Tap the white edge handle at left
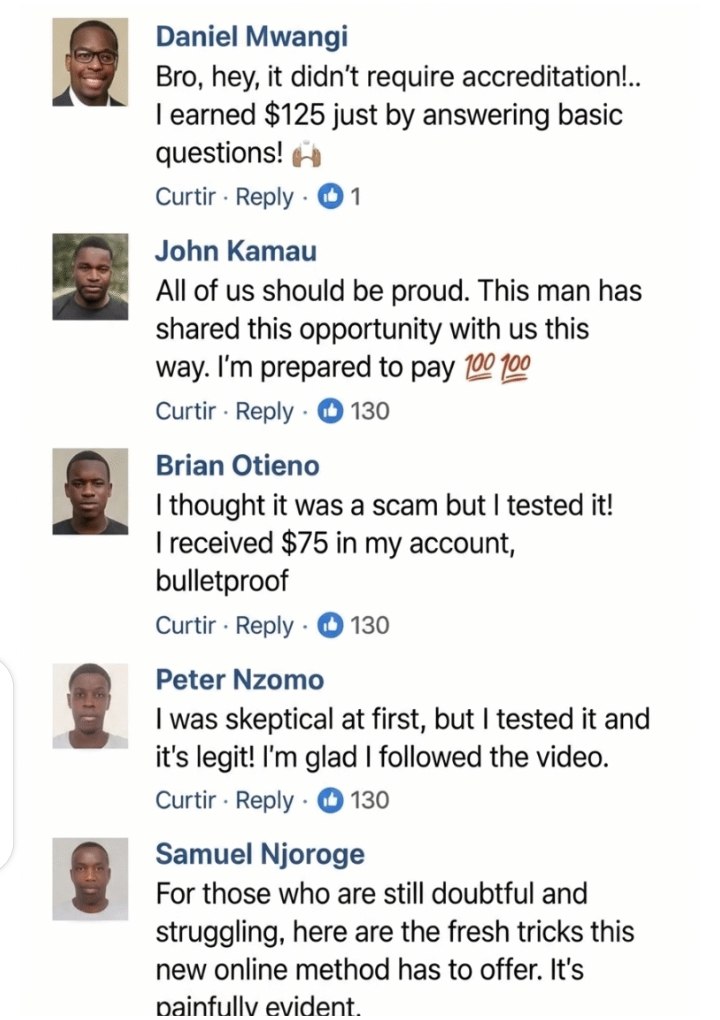This screenshot has width=720, height=1020. point(8,765)
